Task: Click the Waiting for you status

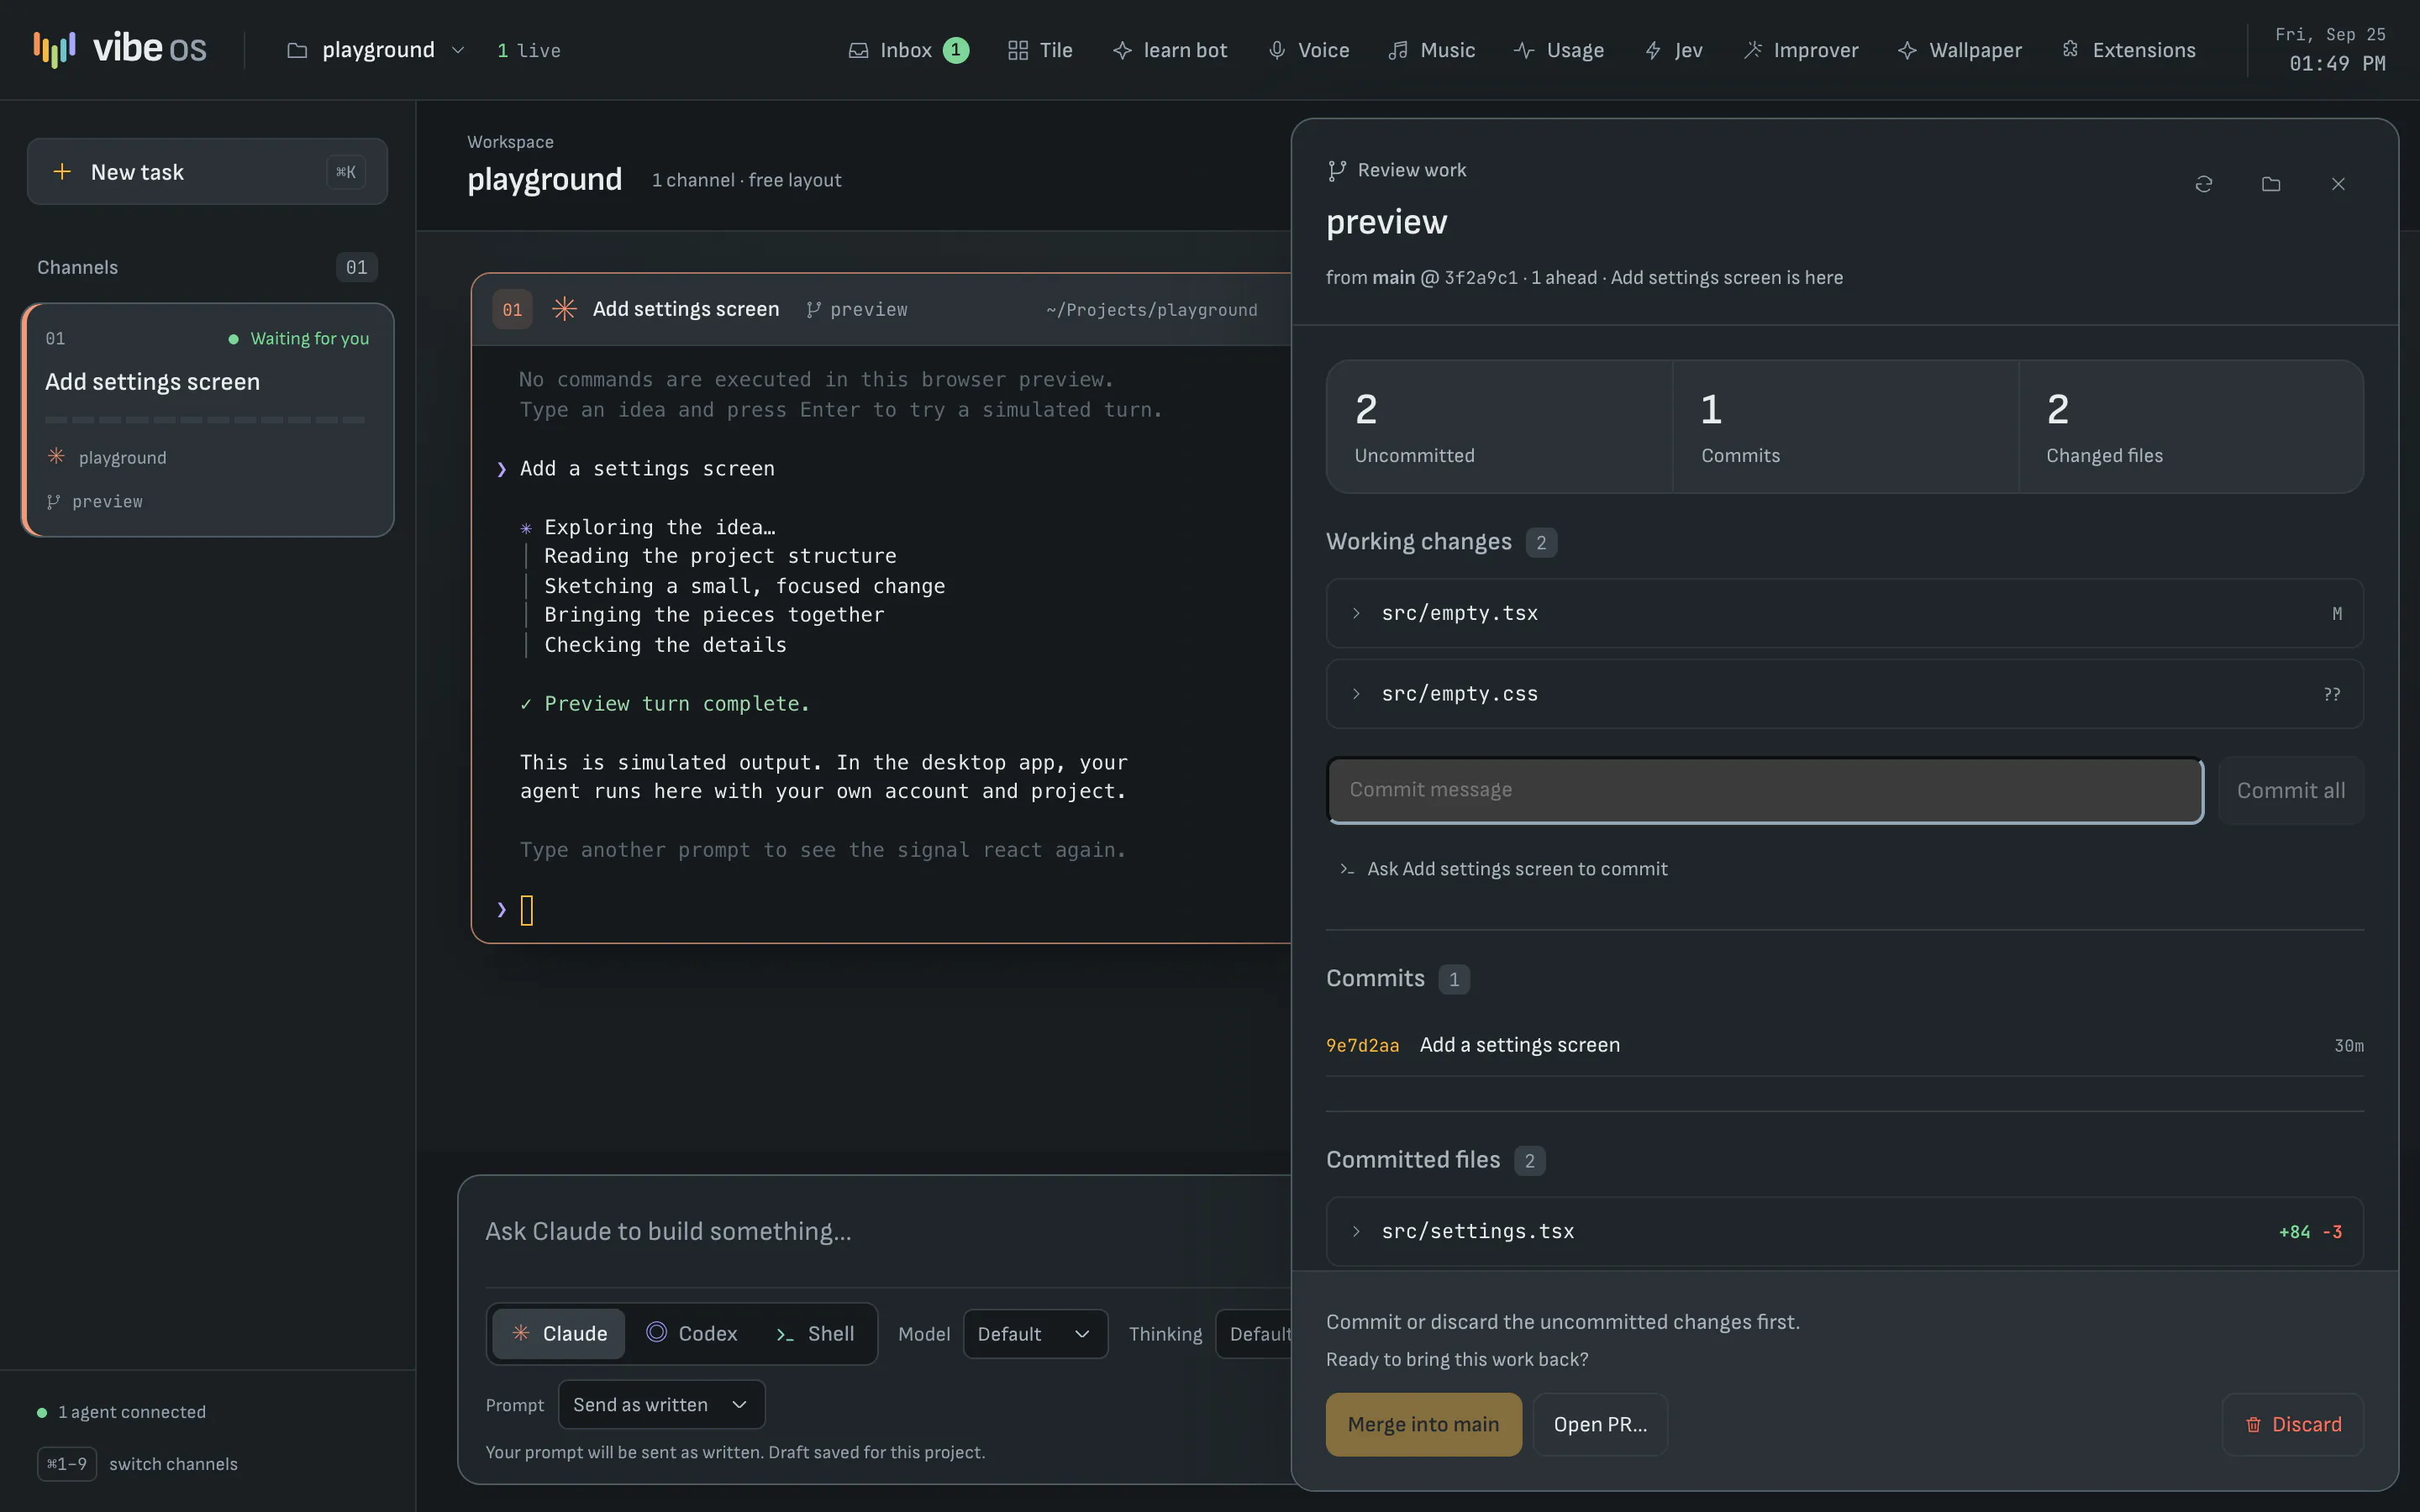Action: tap(299, 339)
